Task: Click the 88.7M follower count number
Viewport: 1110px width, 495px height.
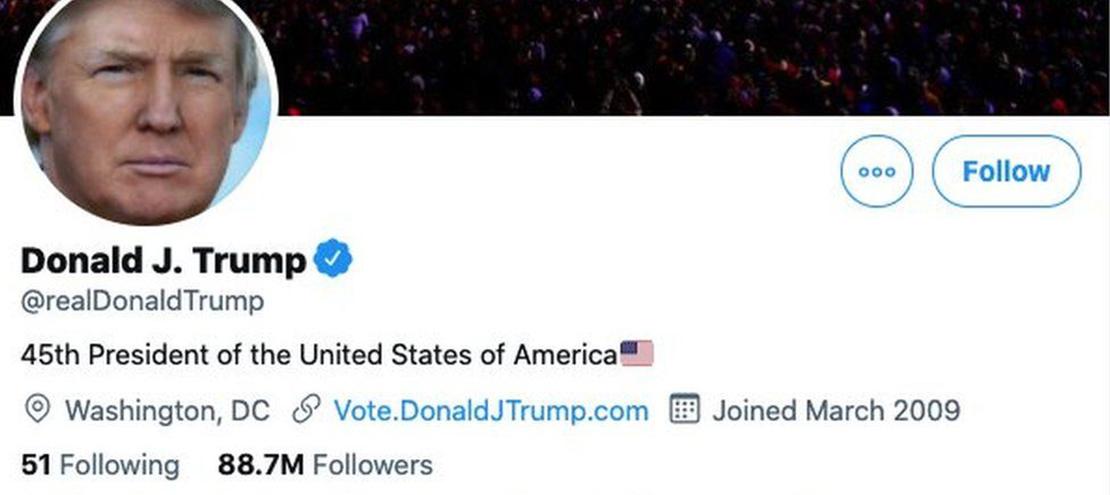Action: [x=261, y=465]
